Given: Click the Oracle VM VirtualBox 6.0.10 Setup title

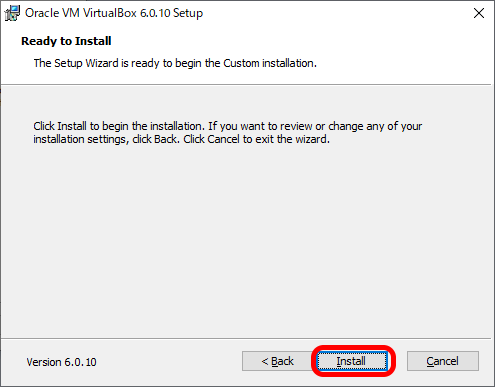Looking at the screenshot, I should [x=114, y=13].
